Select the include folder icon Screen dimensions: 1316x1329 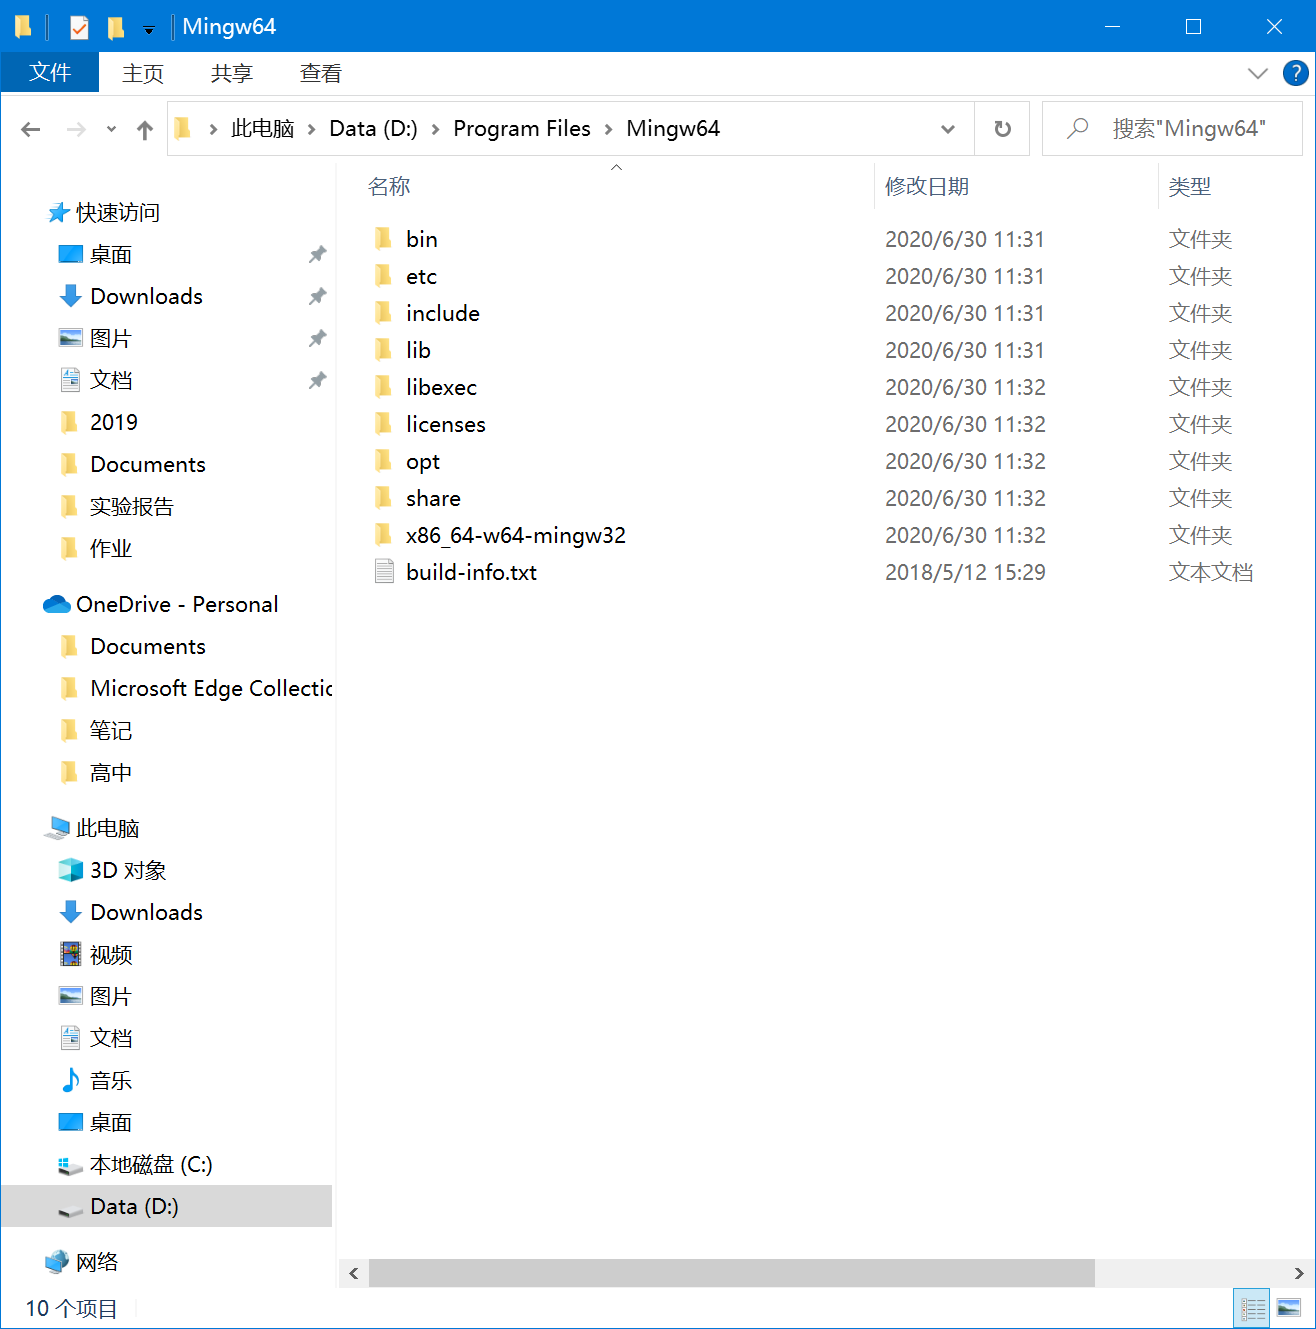pos(384,313)
